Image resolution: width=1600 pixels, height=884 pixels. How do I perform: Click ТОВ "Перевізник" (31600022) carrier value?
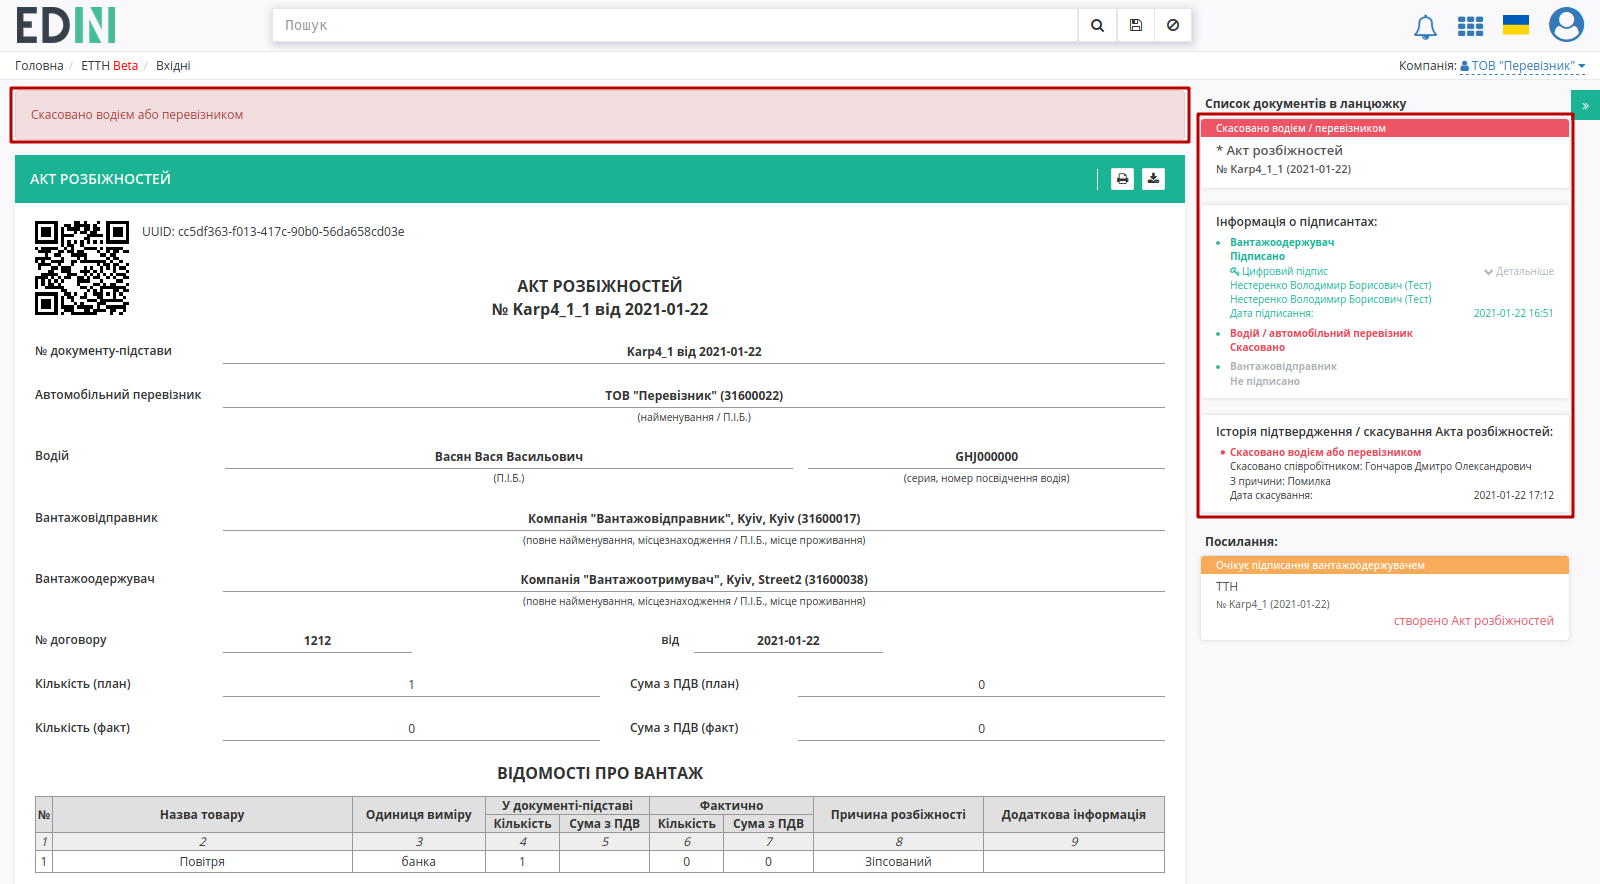[x=694, y=396]
